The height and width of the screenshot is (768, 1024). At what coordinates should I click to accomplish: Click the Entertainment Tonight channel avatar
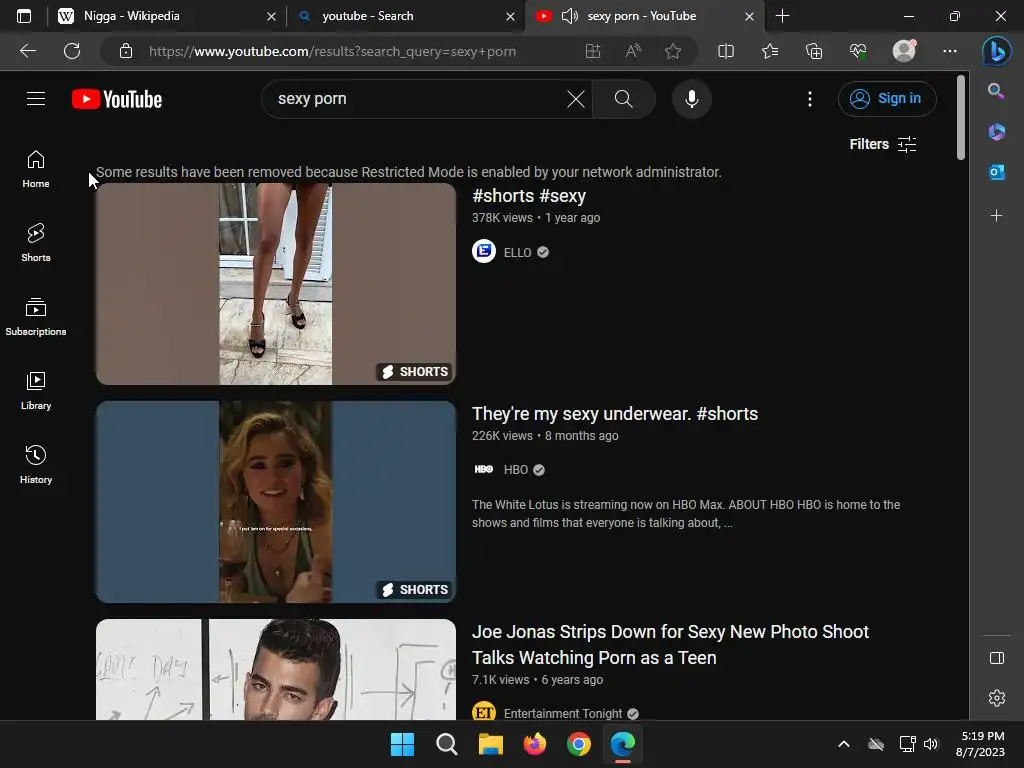[x=484, y=711]
